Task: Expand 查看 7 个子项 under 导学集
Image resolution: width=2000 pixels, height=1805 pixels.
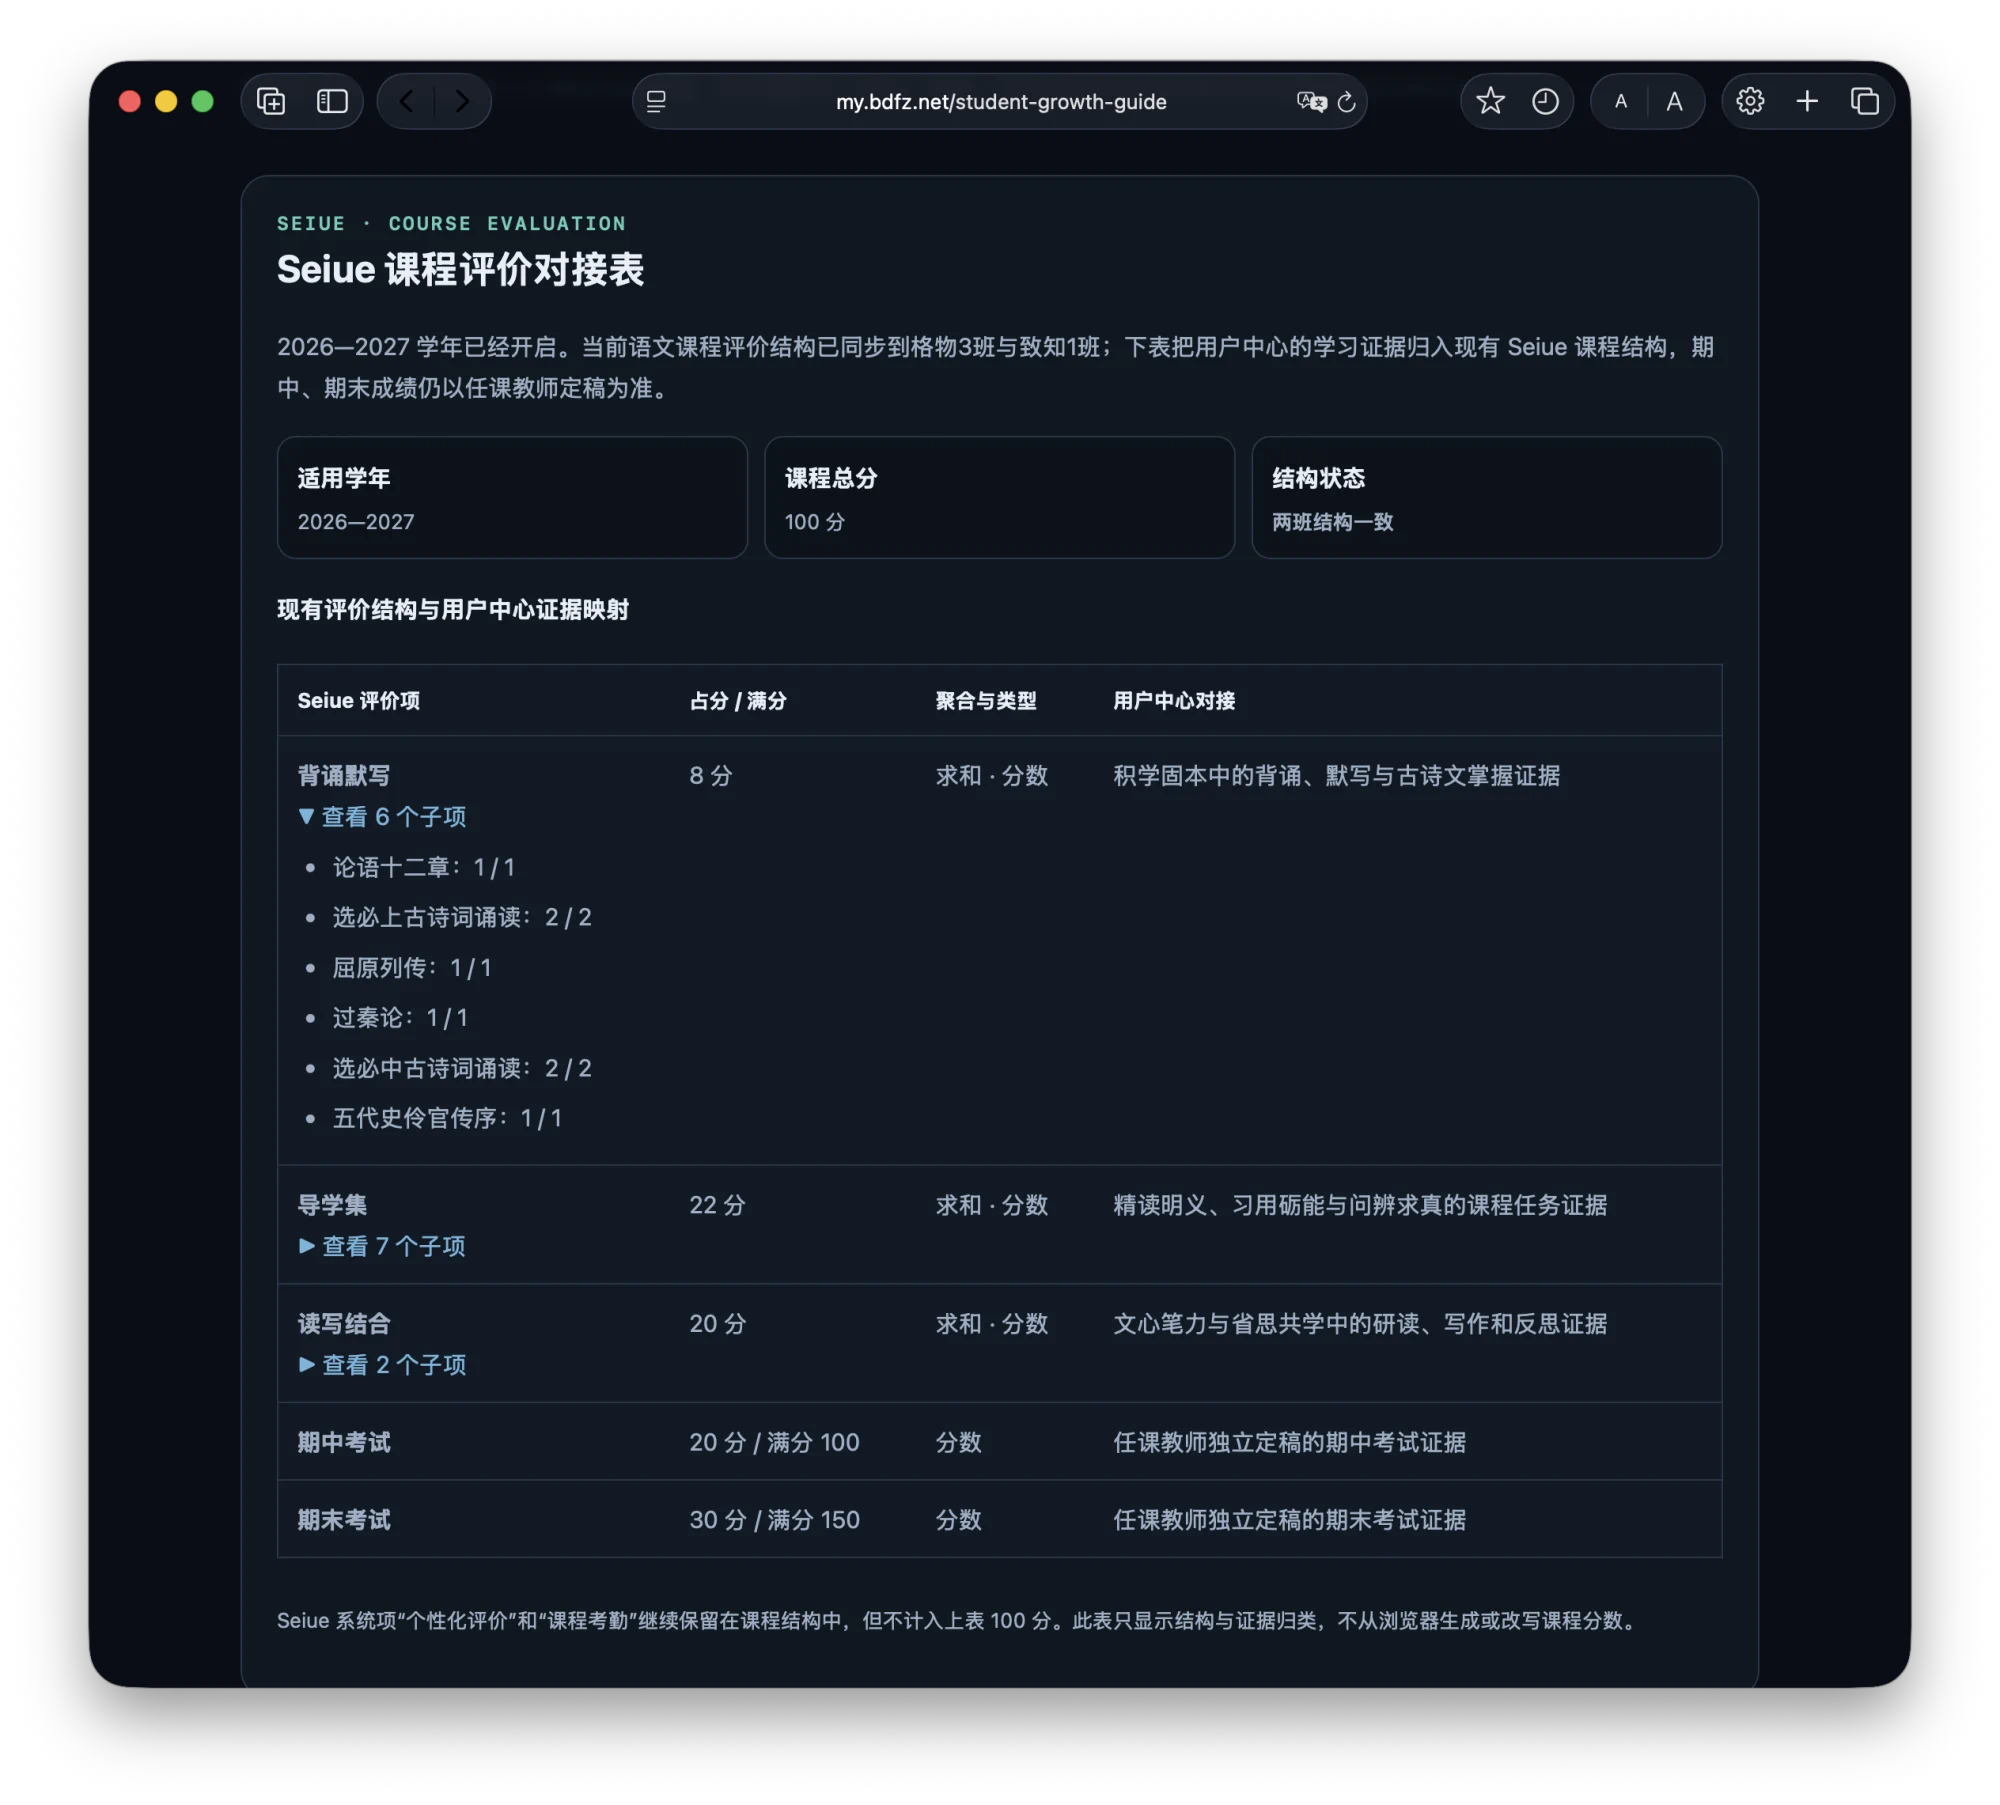Action: 382,1245
